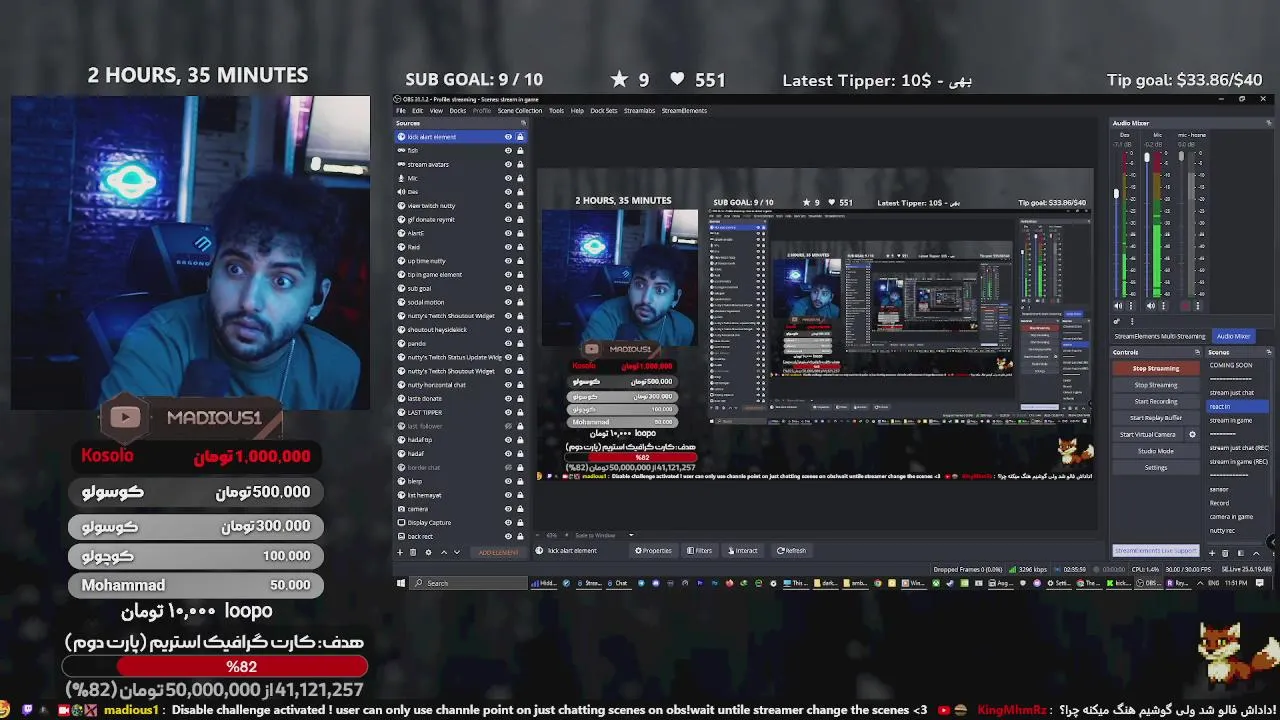
Task: Add a scene with the plus icon under Scenes
Action: 1212,553
